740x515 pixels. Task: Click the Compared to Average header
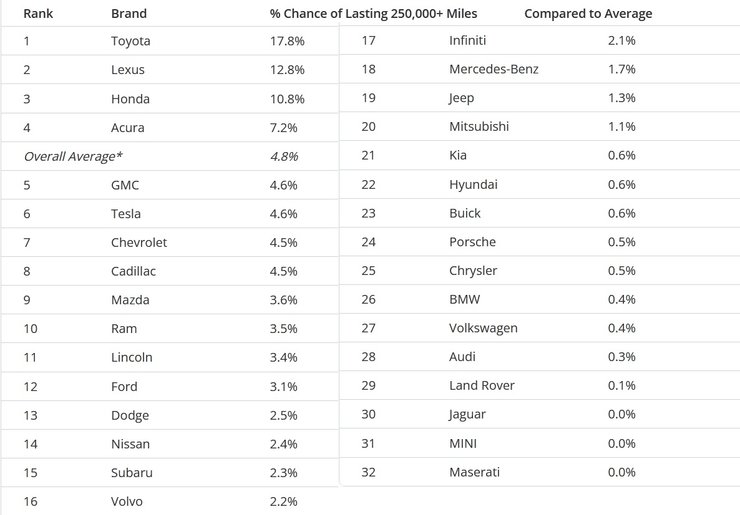click(x=588, y=14)
